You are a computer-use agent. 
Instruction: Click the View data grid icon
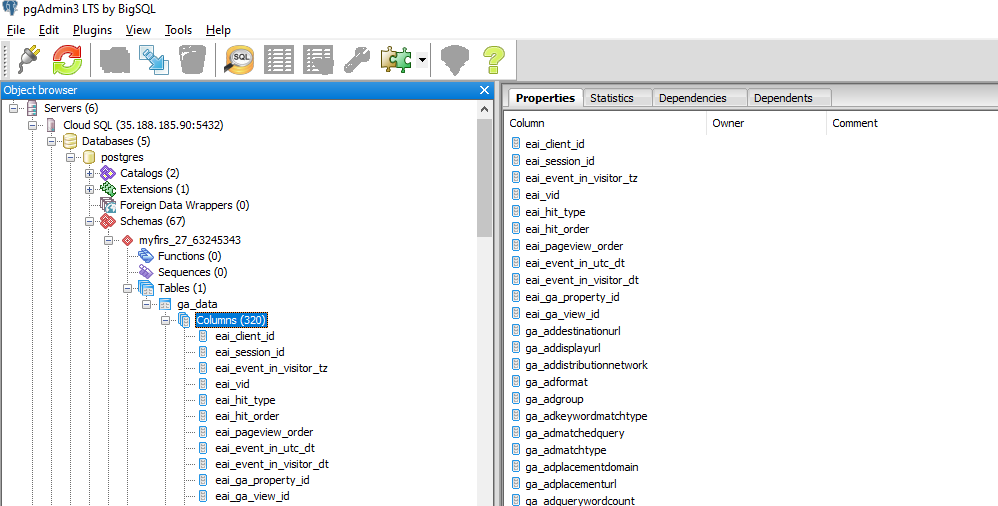tap(279, 60)
